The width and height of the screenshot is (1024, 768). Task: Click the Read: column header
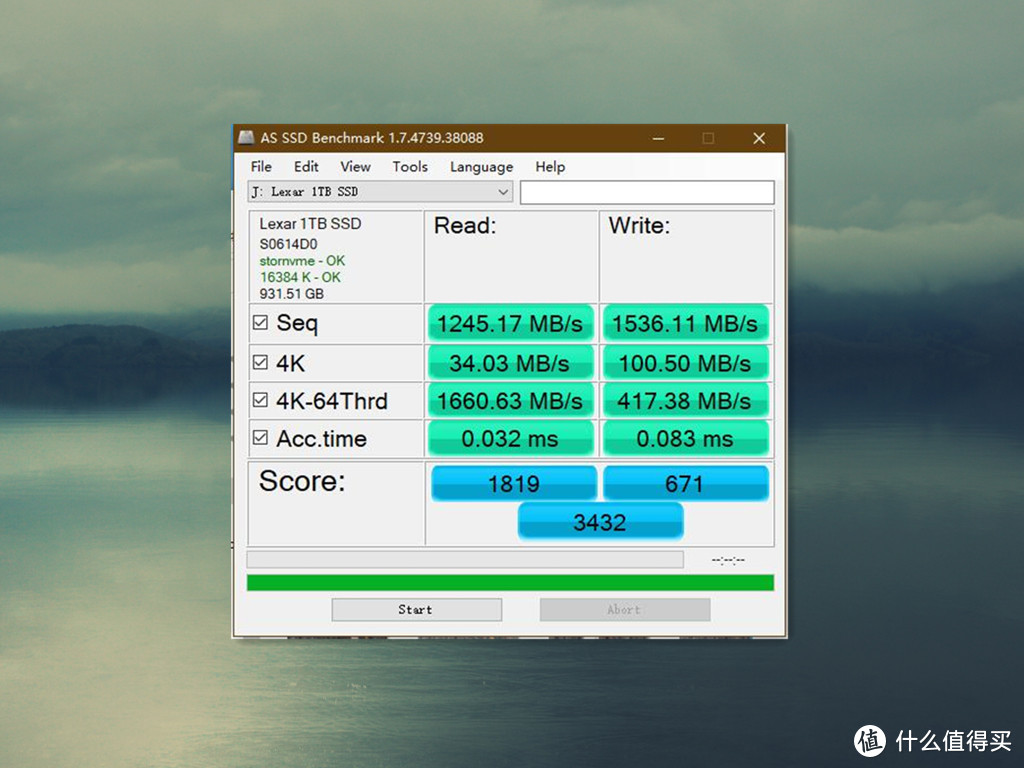(466, 226)
